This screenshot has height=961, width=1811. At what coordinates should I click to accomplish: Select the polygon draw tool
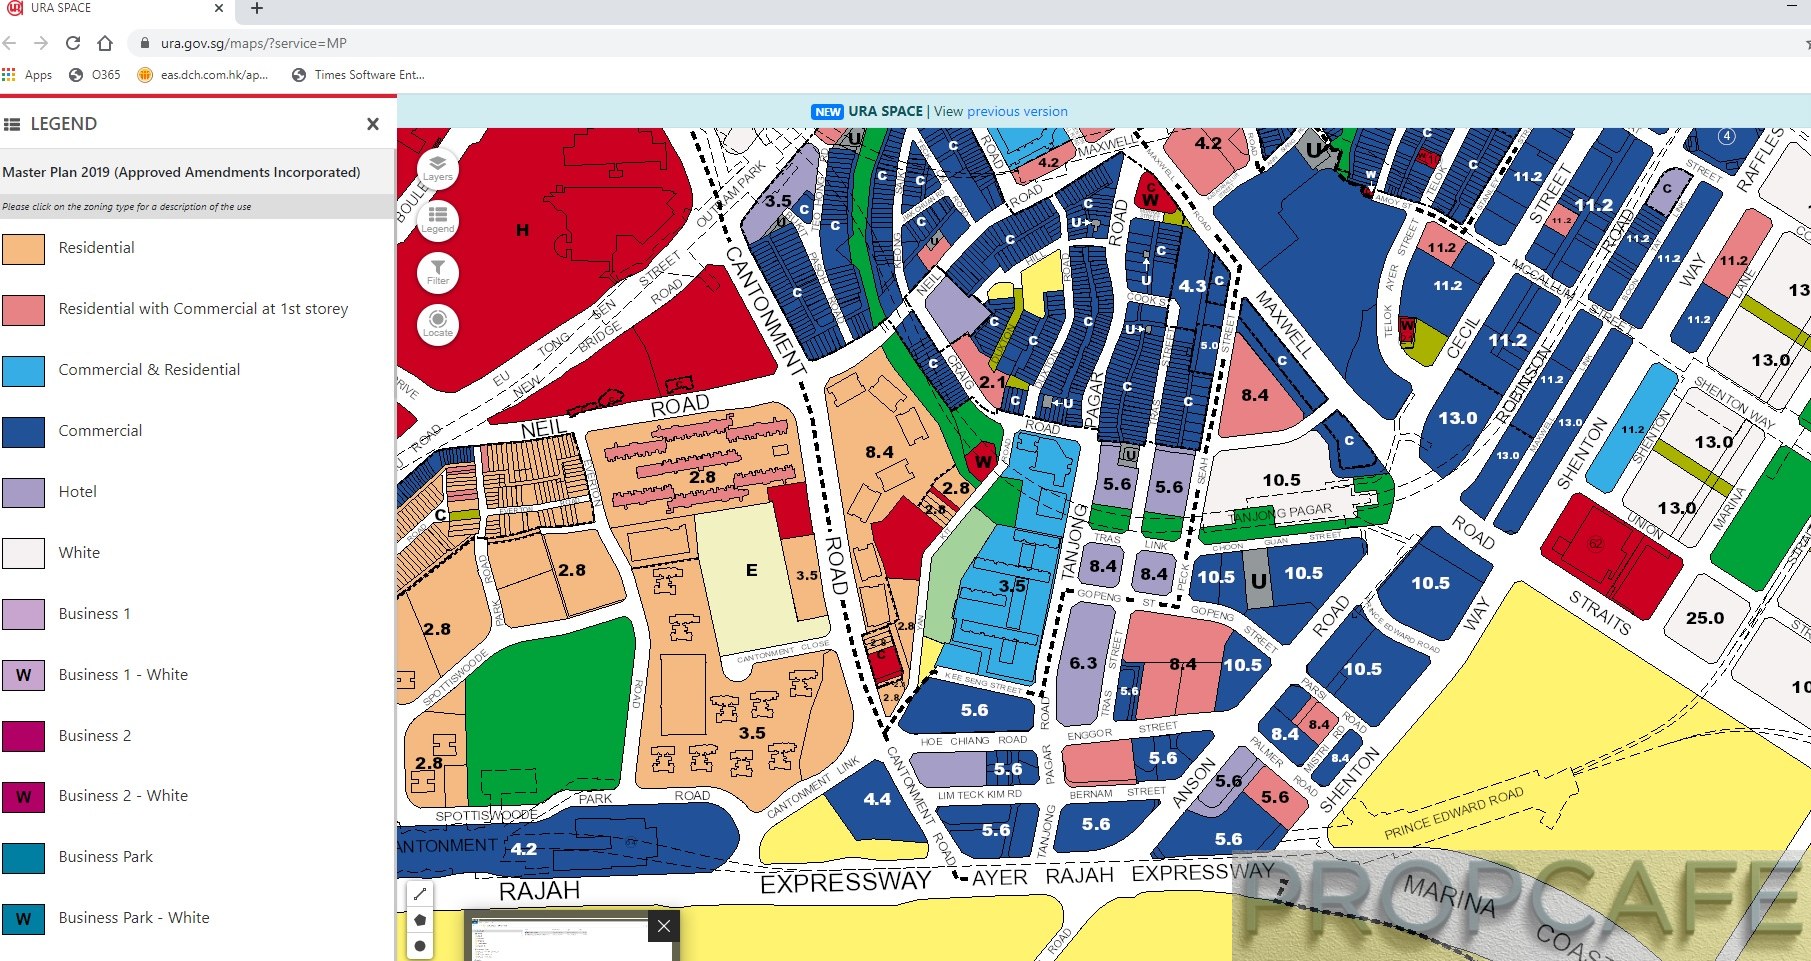[420, 920]
